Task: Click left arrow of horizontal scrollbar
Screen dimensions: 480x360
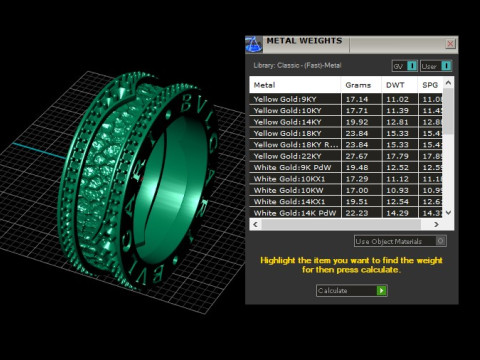Action: pyautogui.click(x=255, y=224)
